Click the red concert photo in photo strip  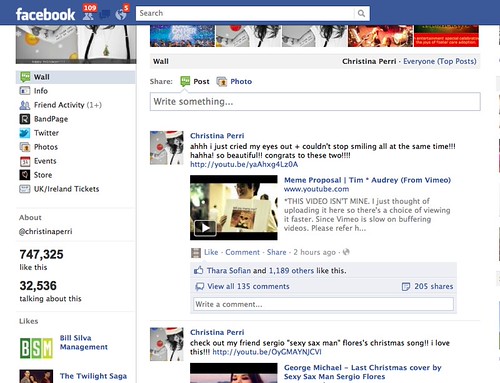pyautogui.click(x=380, y=36)
